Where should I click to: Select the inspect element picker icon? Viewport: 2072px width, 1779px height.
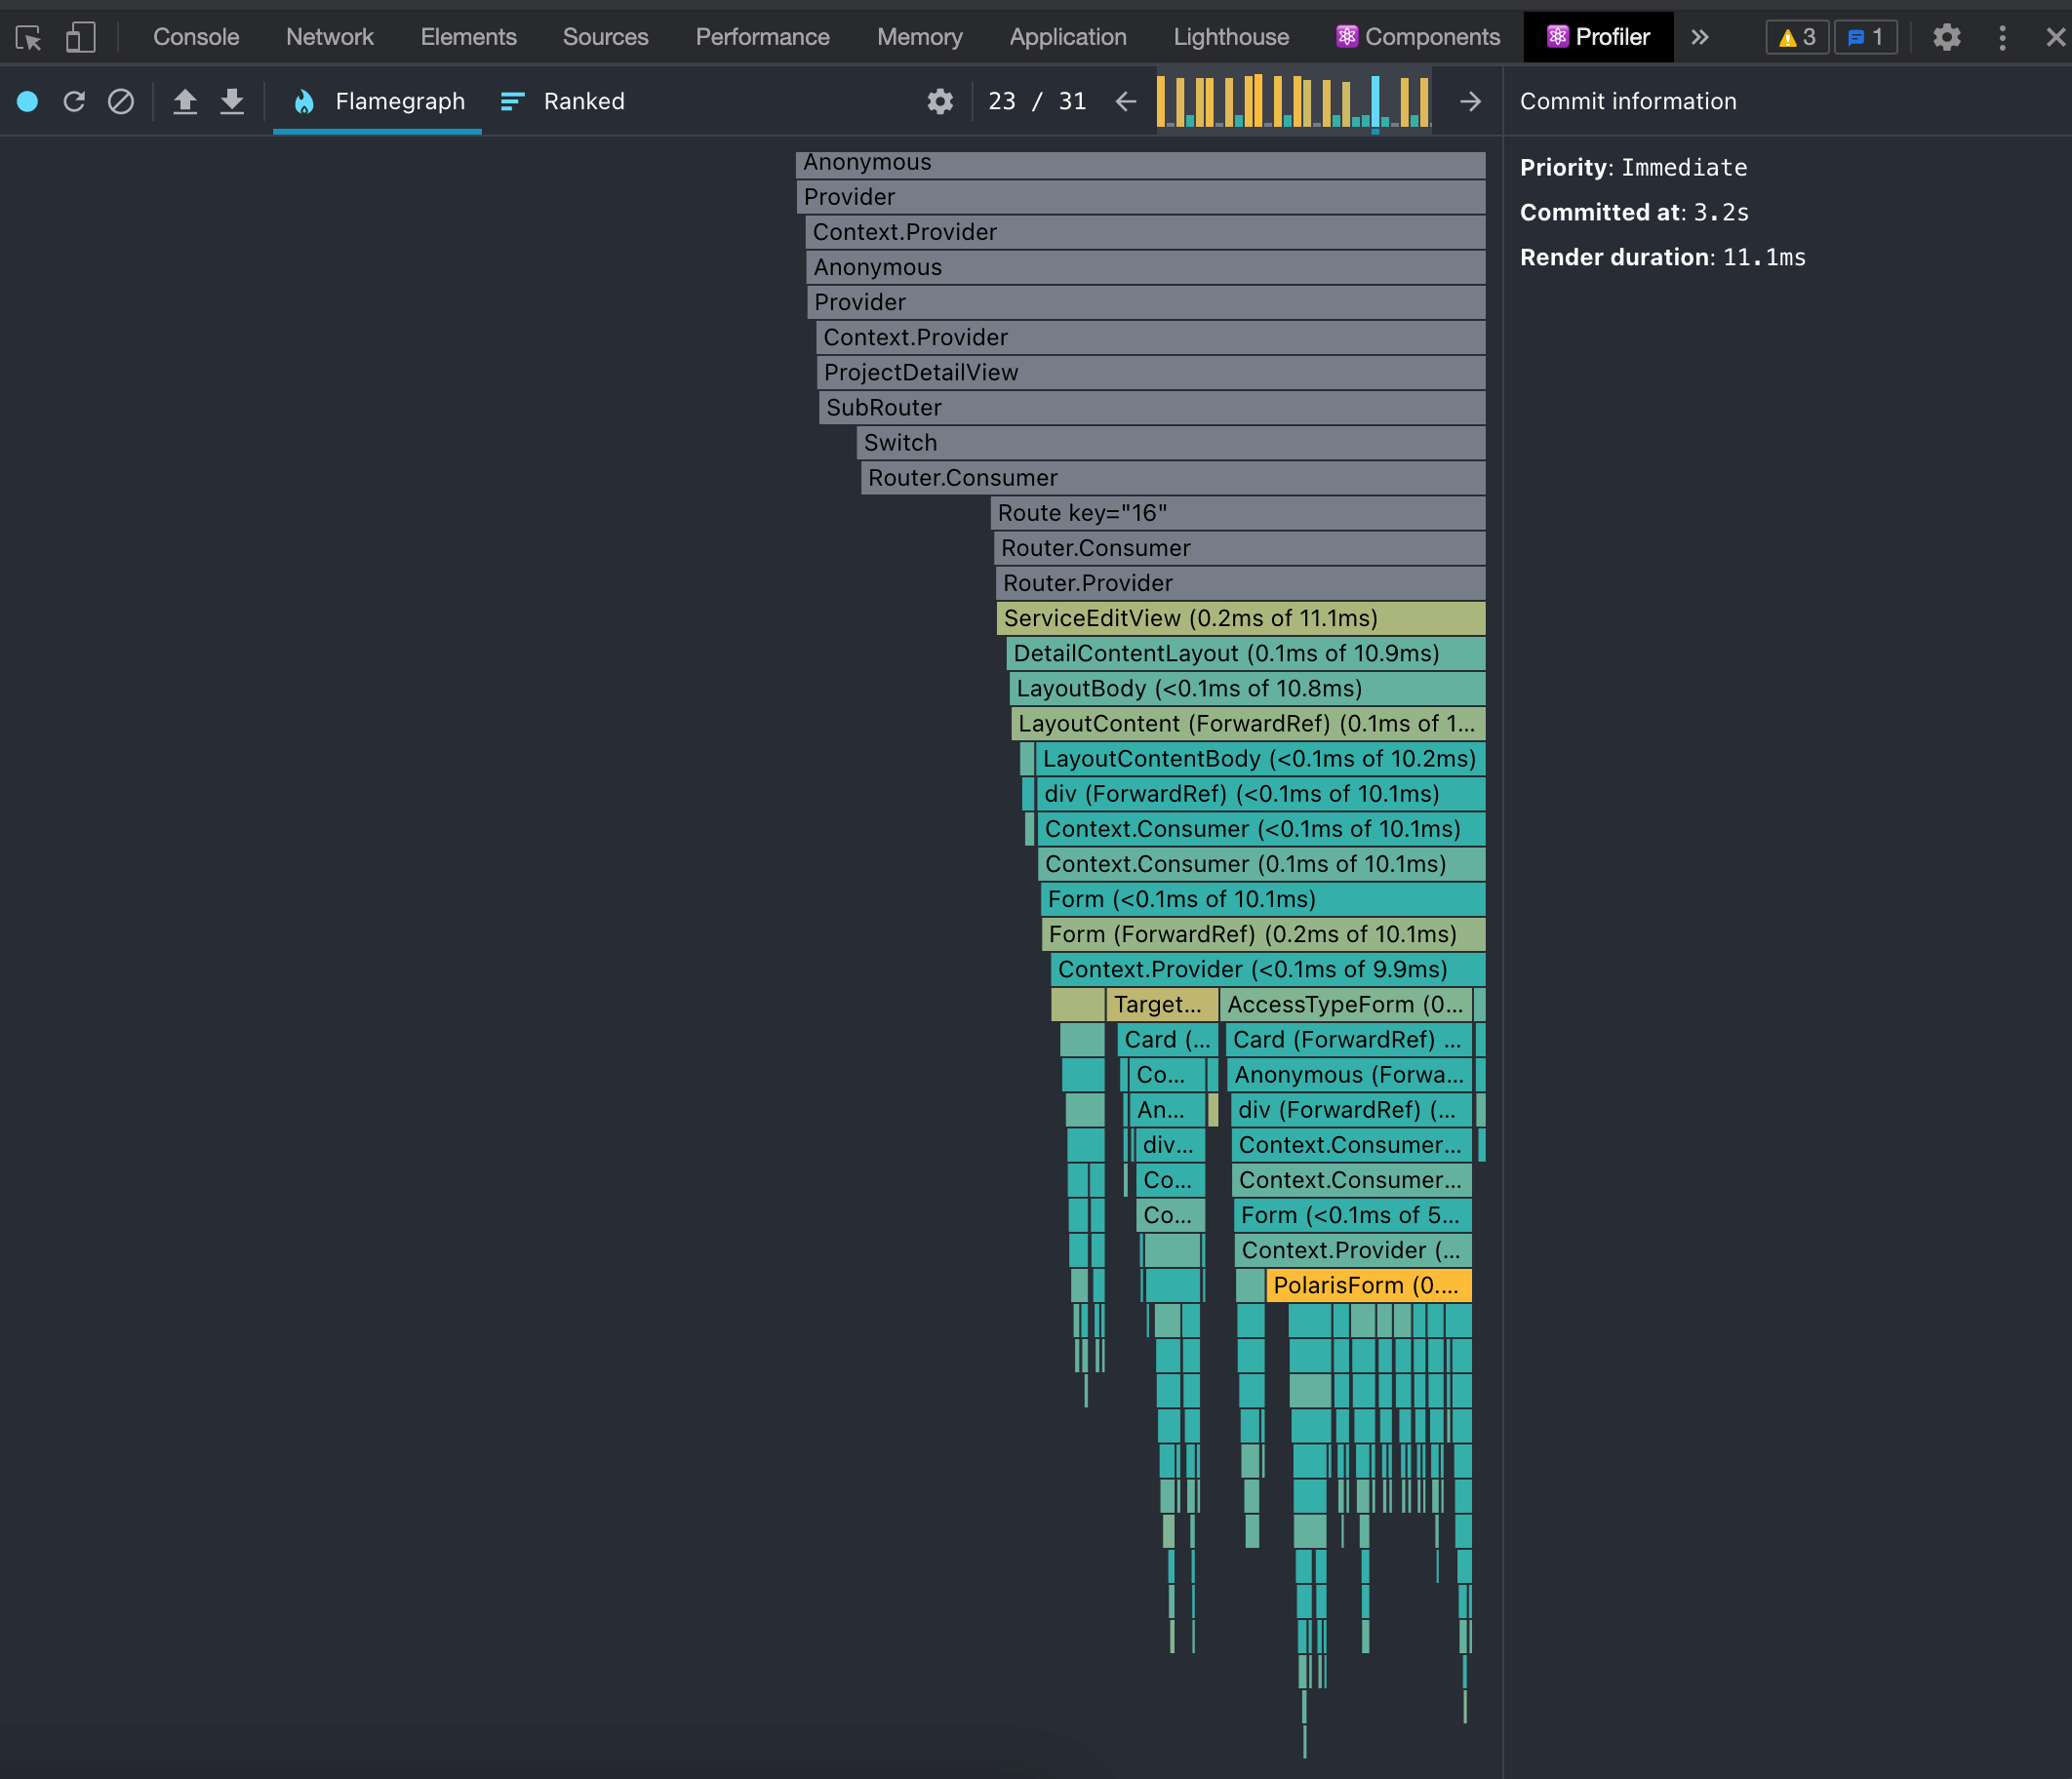pyautogui.click(x=28, y=38)
